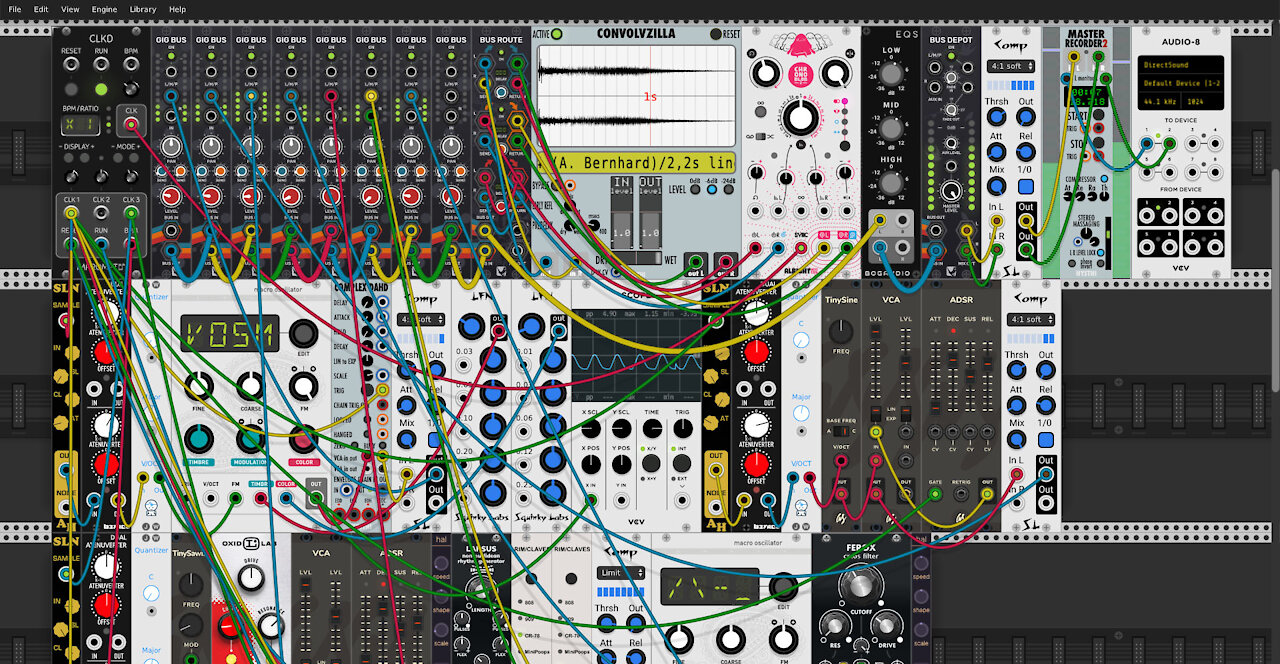The width and height of the screenshot is (1280, 664).
Task: Open the Default Device selector on Audio-8
Action: (x=1179, y=83)
